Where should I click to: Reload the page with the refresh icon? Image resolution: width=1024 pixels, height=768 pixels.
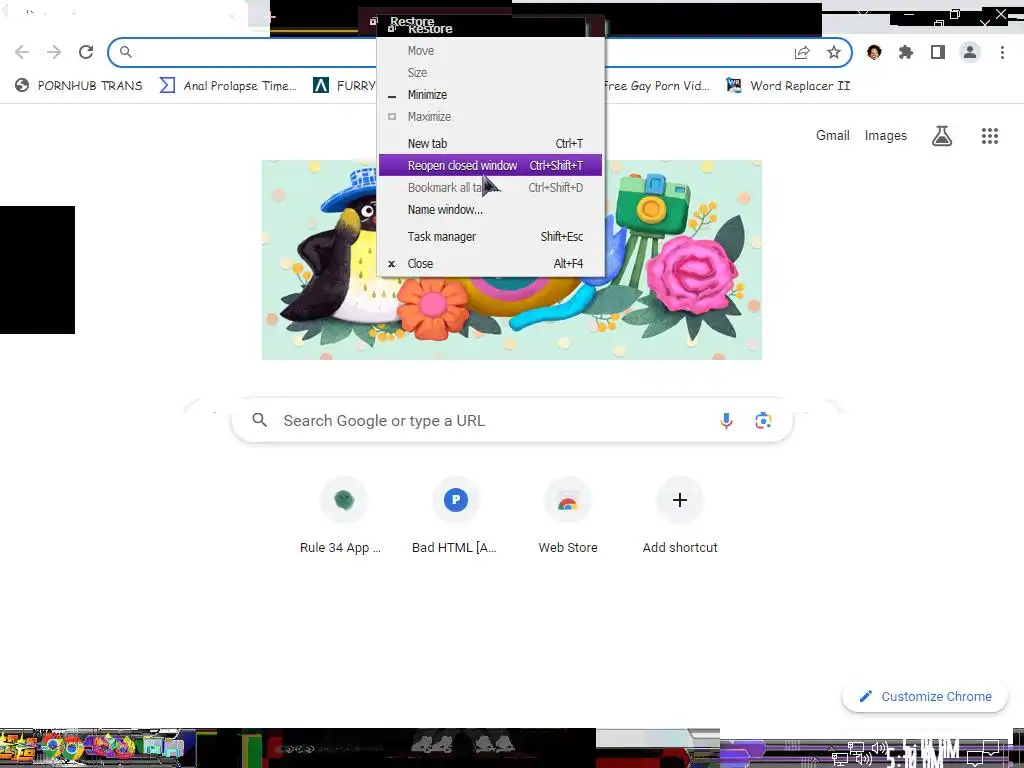pos(86,52)
